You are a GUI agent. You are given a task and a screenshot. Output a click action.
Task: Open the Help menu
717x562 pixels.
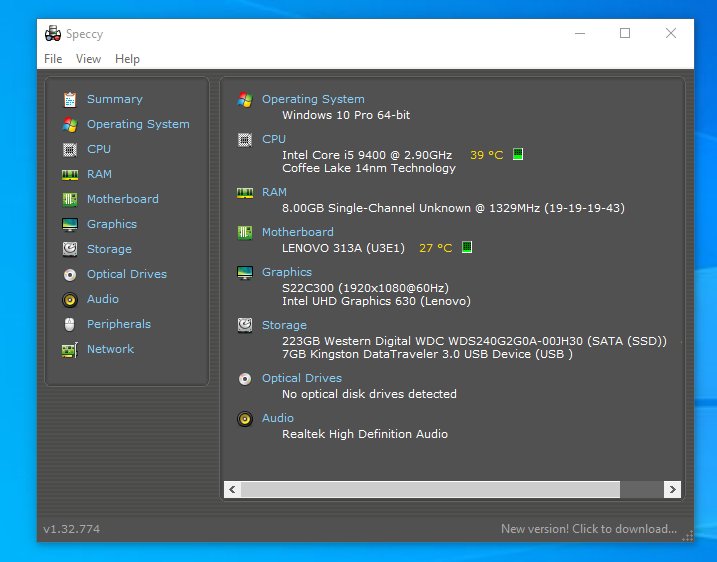(127, 59)
